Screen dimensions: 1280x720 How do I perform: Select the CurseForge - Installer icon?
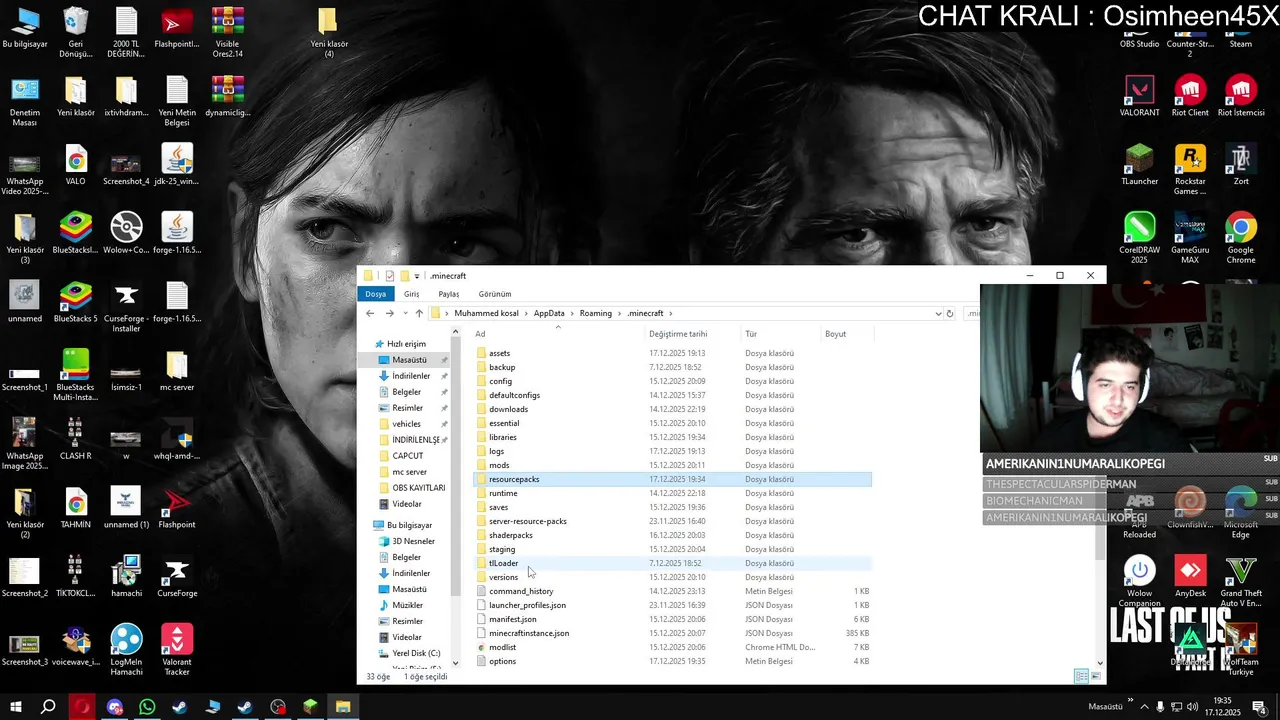point(126,307)
